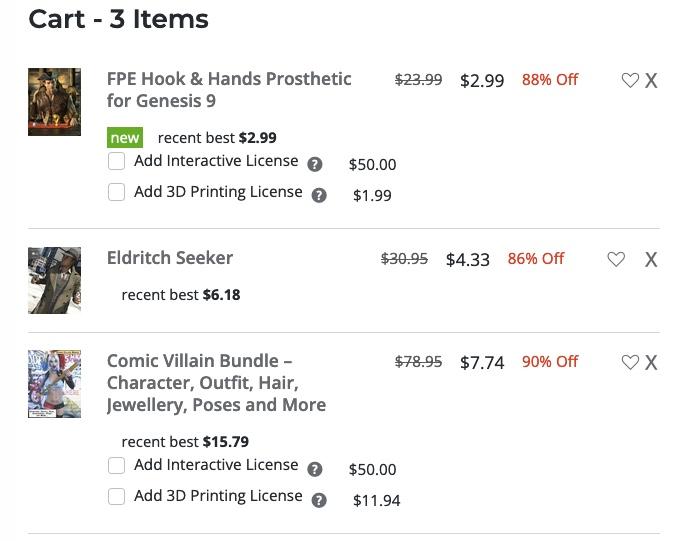Click the Eldritch Seeker thumbnail image
This screenshot has height=541, width=692.
[x=54, y=280]
